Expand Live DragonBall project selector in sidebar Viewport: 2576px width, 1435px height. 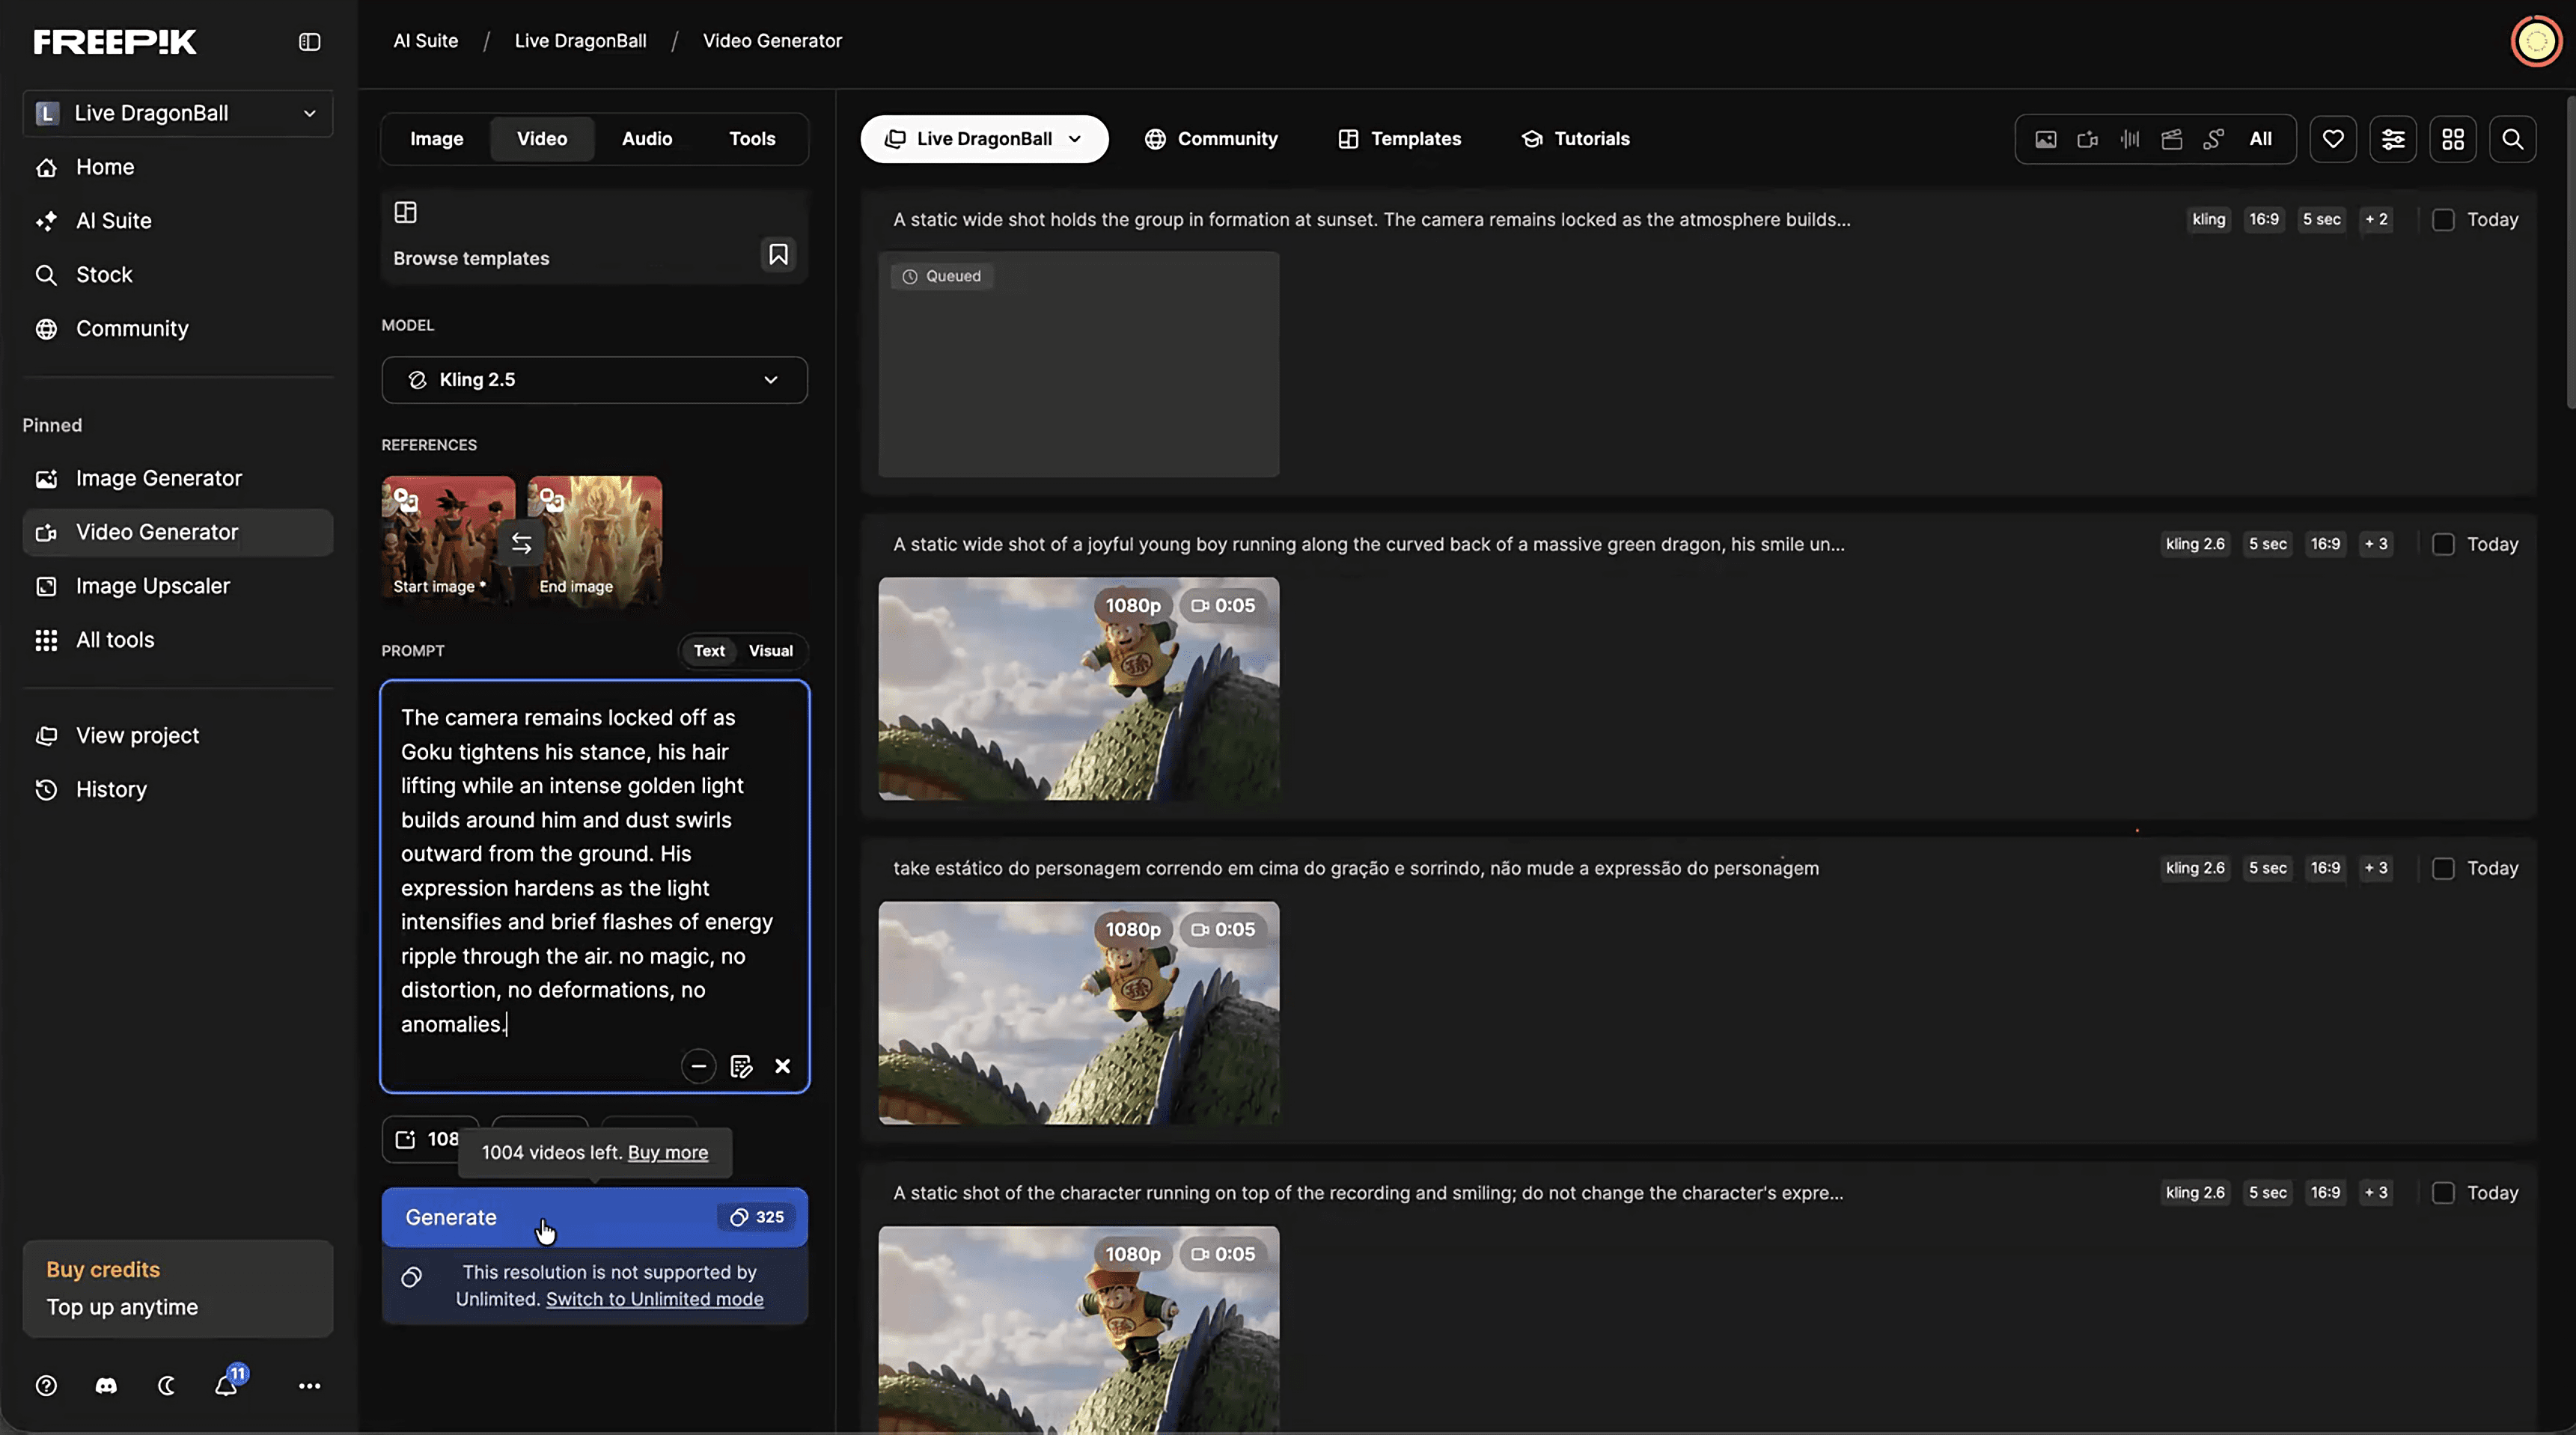178,113
